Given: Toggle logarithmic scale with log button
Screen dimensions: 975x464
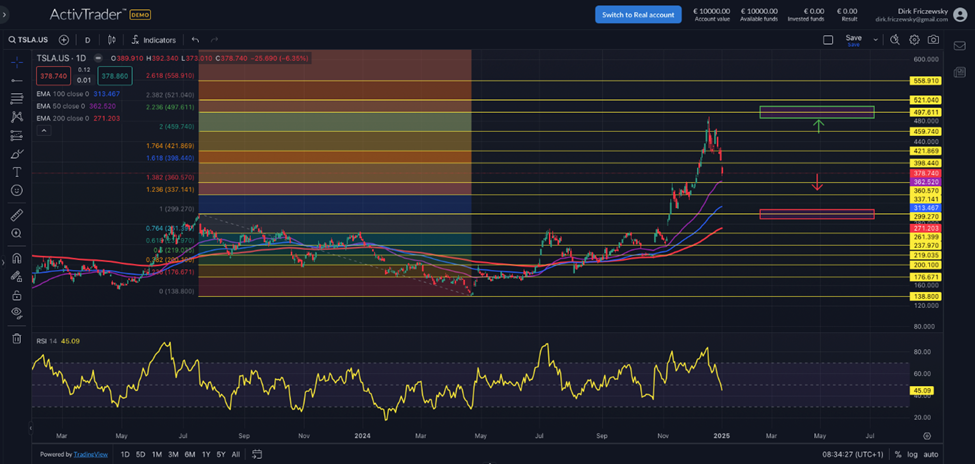Looking at the screenshot, I should click(x=912, y=454).
